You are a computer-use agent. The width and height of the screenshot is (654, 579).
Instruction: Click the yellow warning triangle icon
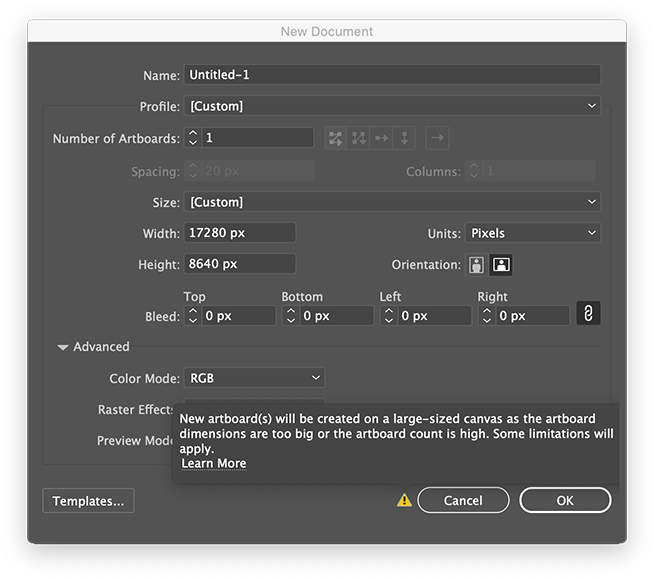coord(404,500)
